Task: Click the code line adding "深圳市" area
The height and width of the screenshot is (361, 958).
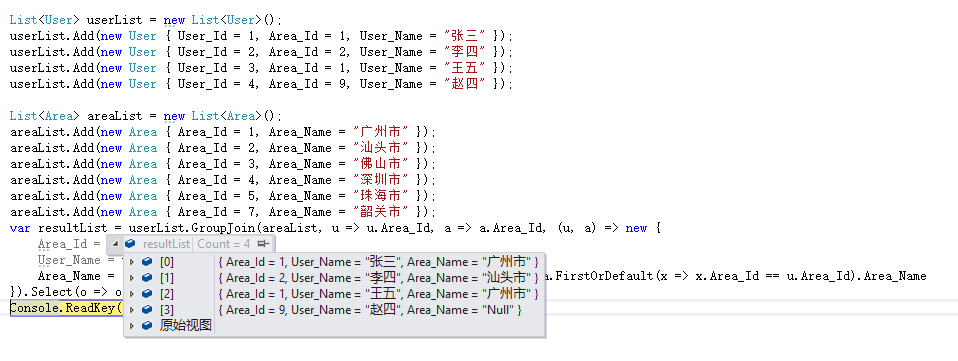Action: pos(223,180)
